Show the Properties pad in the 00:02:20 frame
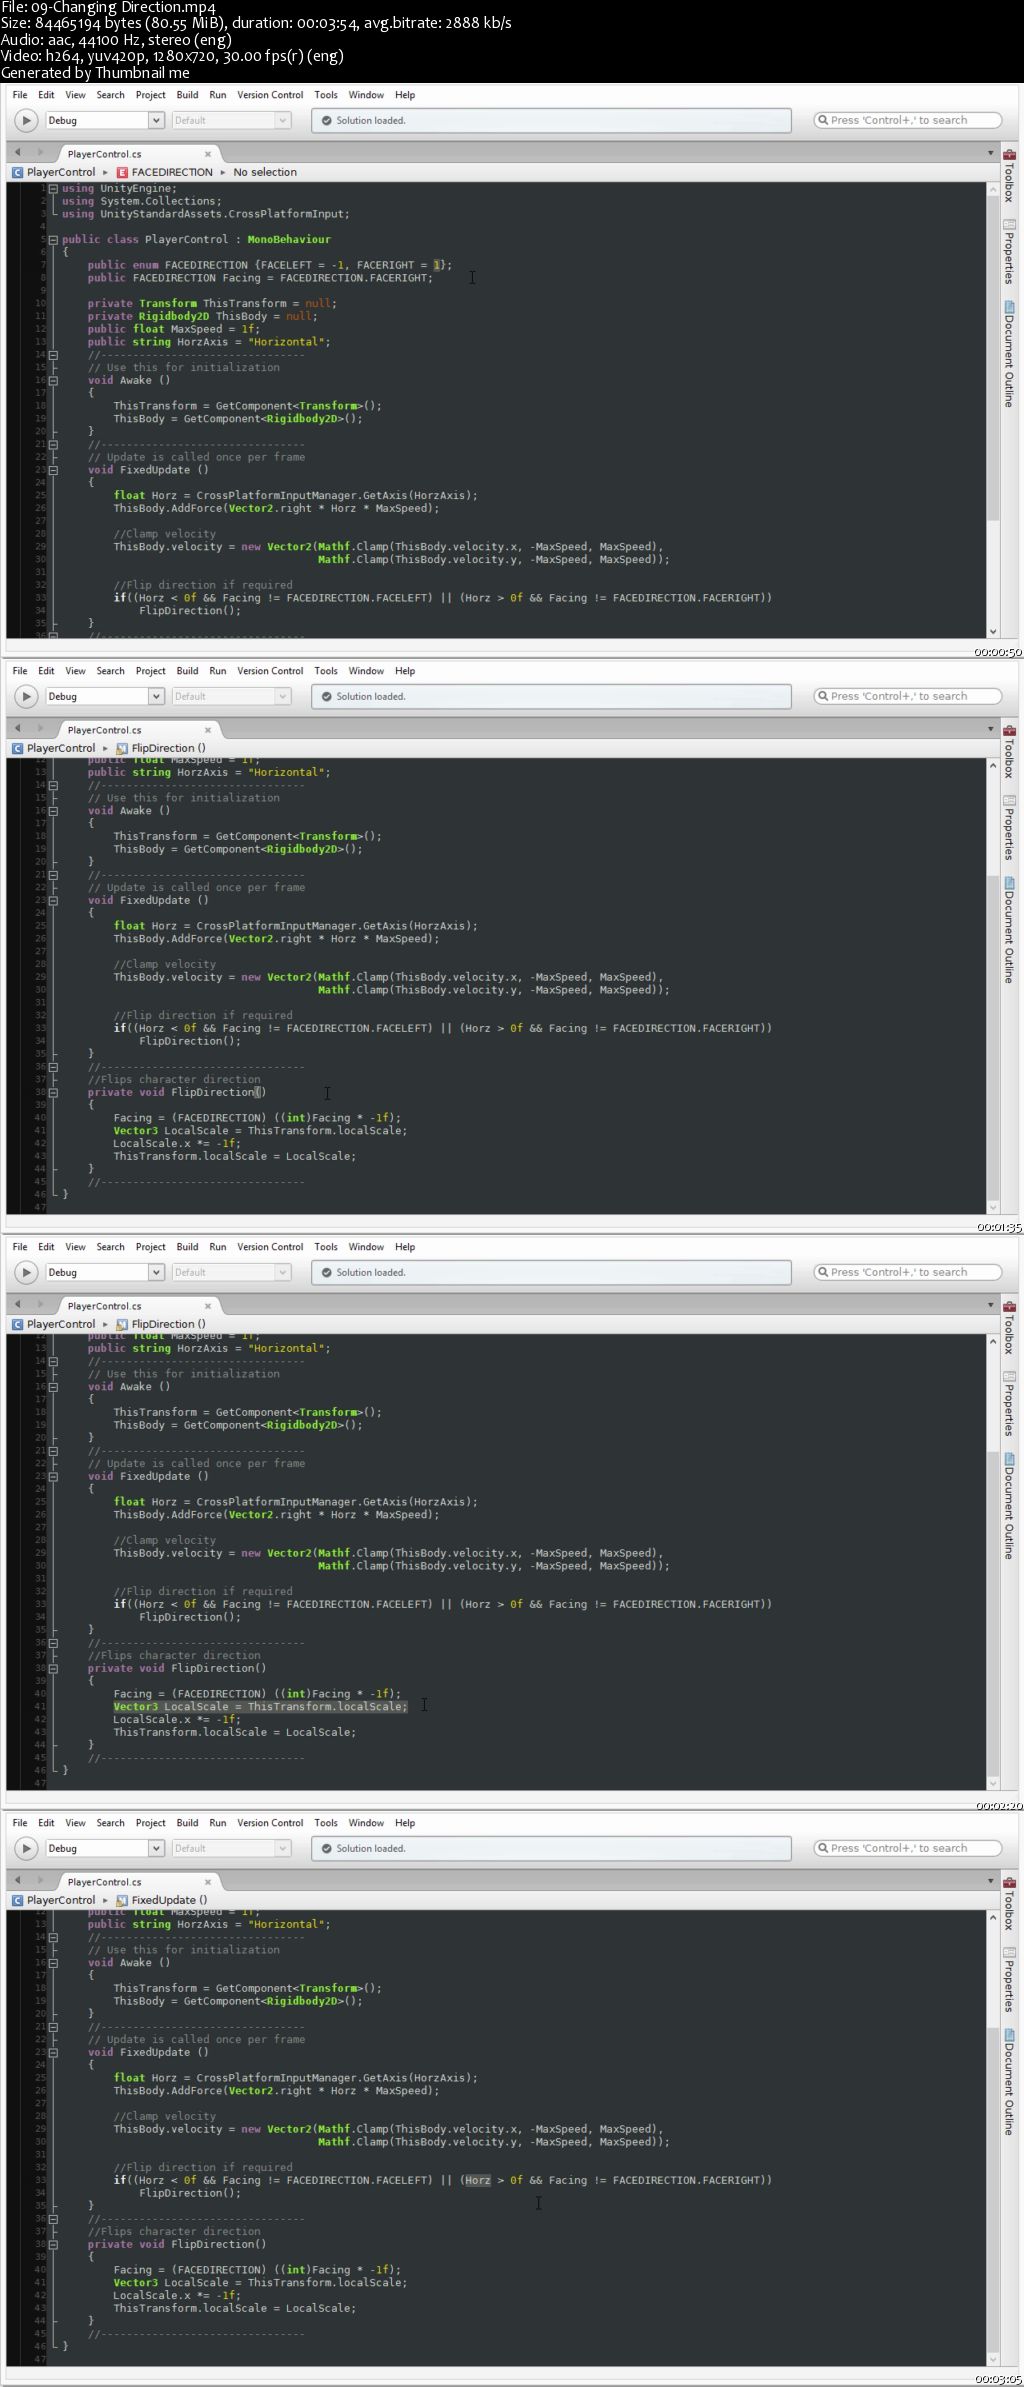The width and height of the screenshot is (1024, 2387). click(x=1009, y=1404)
